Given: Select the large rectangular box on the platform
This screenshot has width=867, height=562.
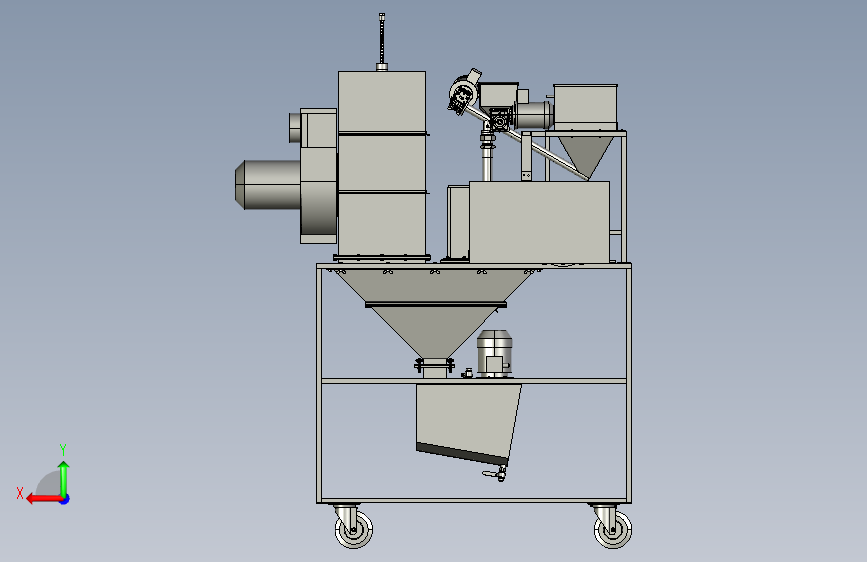Looking at the screenshot, I should [539, 222].
